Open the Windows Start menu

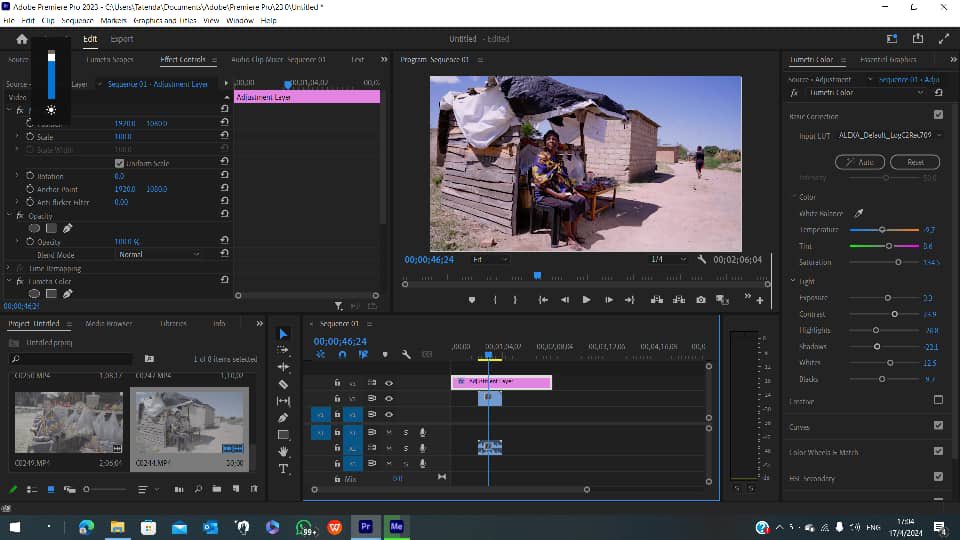point(15,527)
